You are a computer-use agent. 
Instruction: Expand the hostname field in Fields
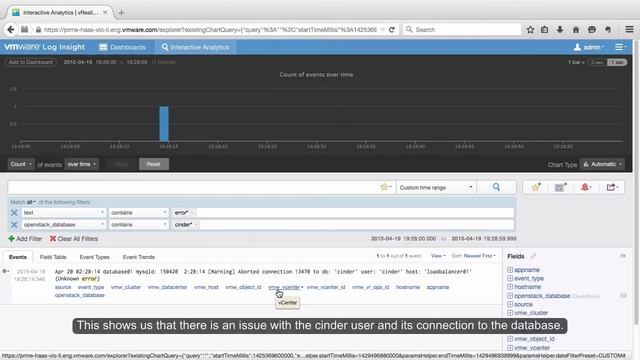coord(510,287)
